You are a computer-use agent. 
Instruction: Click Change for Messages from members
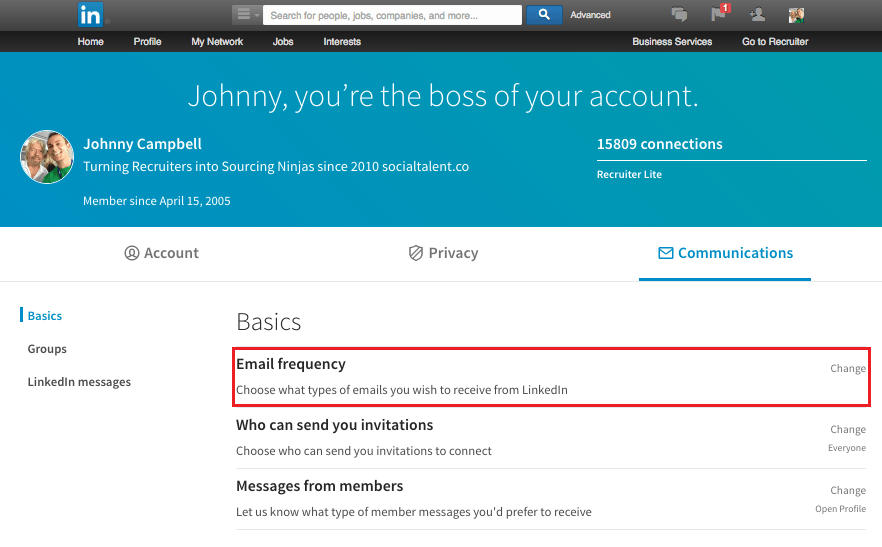point(848,490)
